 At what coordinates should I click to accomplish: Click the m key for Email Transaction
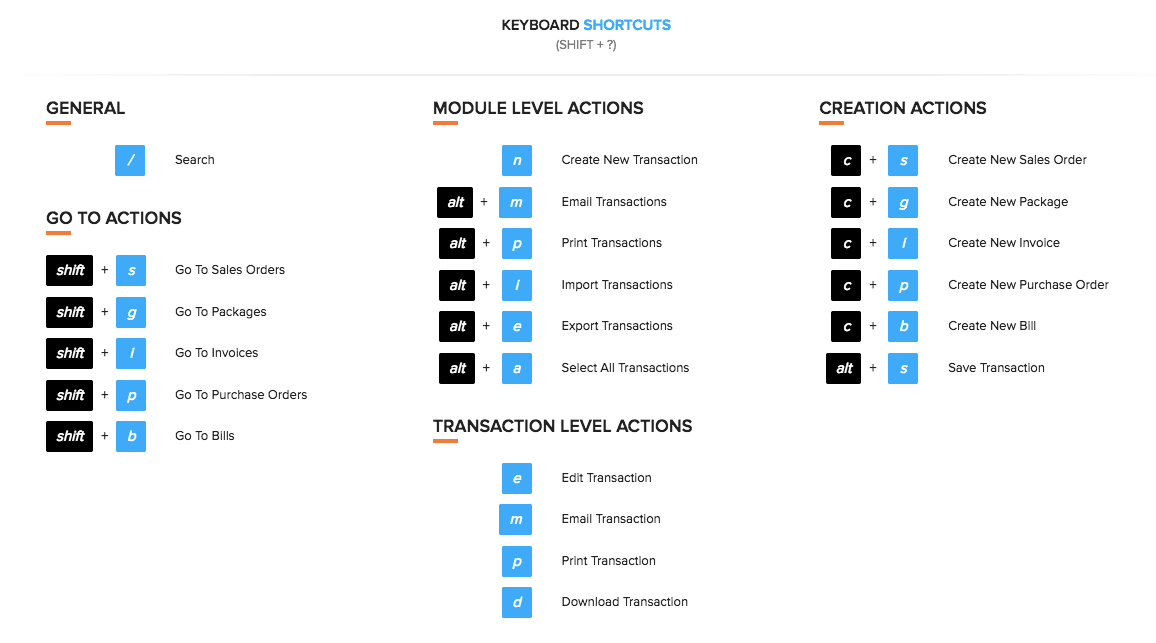pyautogui.click(x=517, y=519)
